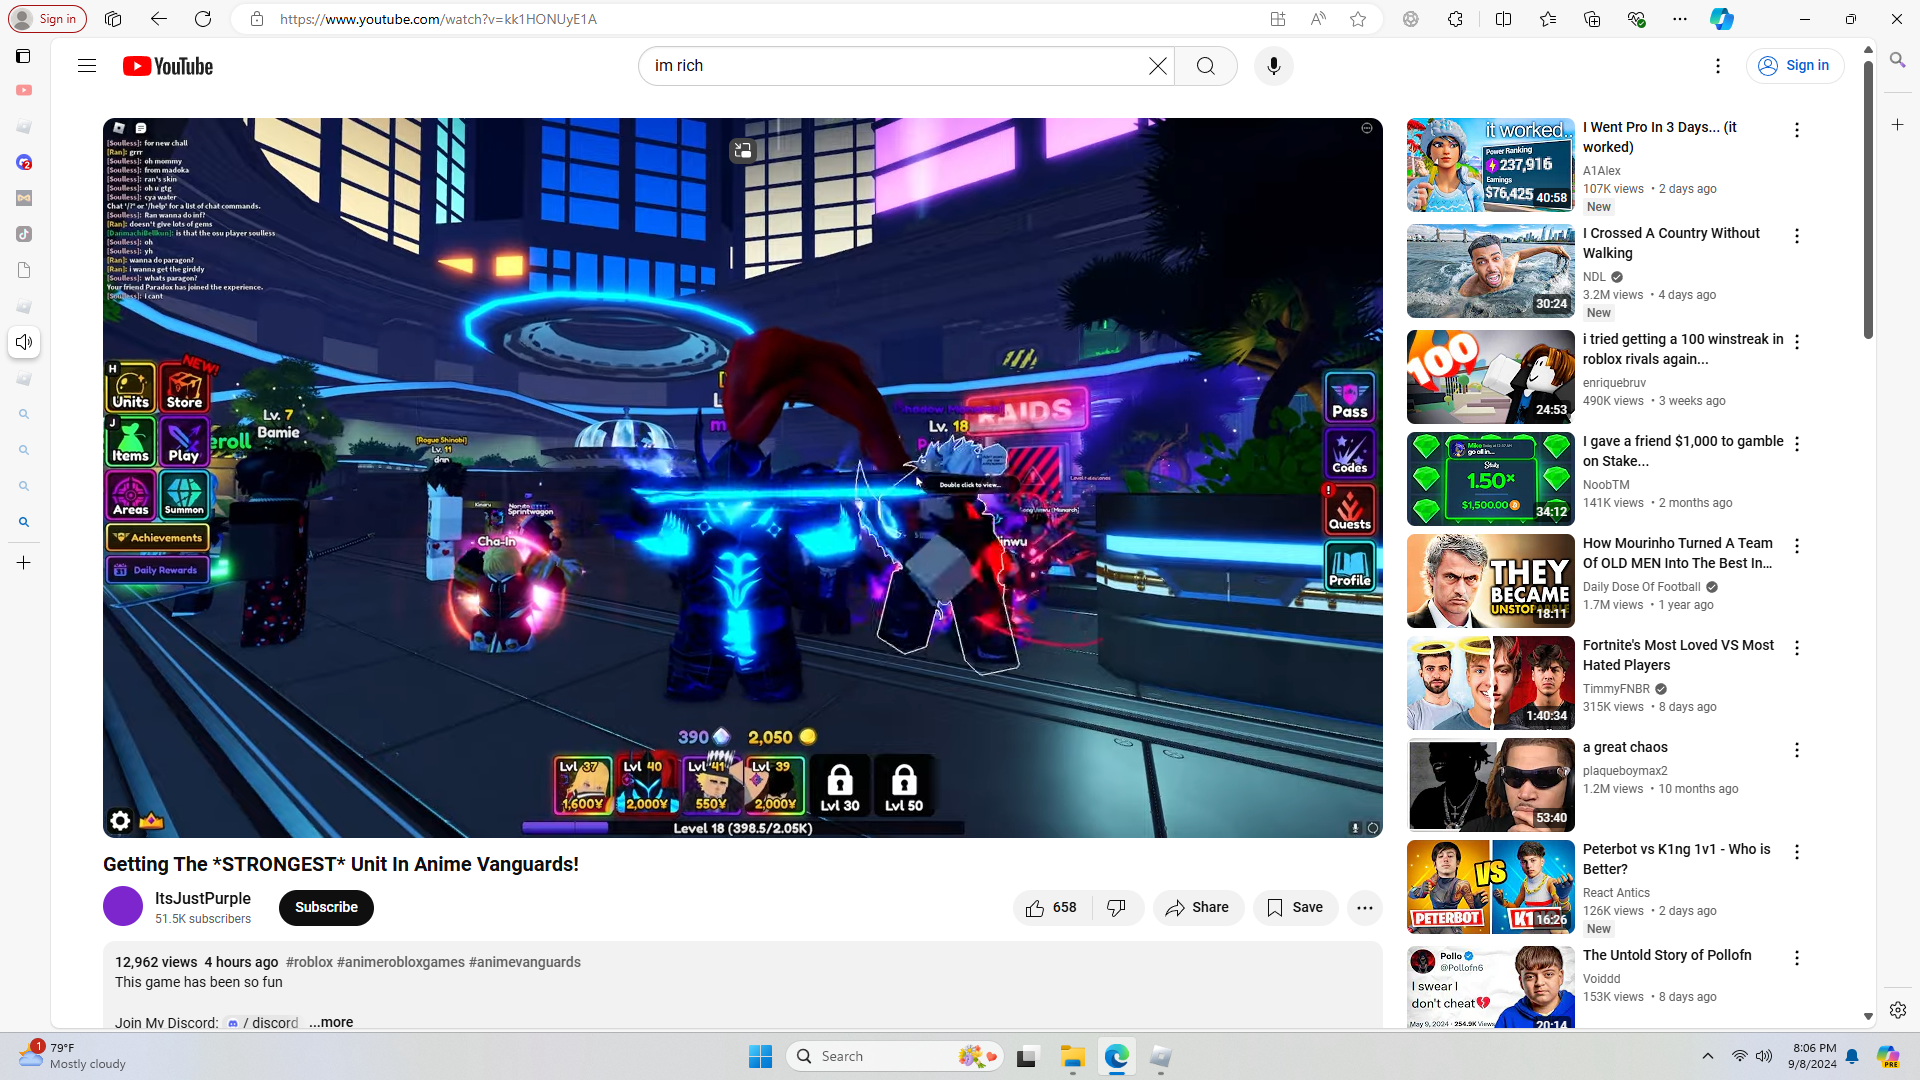The height and width of the screenshot is (1080, 1920).
Task: Save the video to a playlist
Action: tap(1295, 908)
